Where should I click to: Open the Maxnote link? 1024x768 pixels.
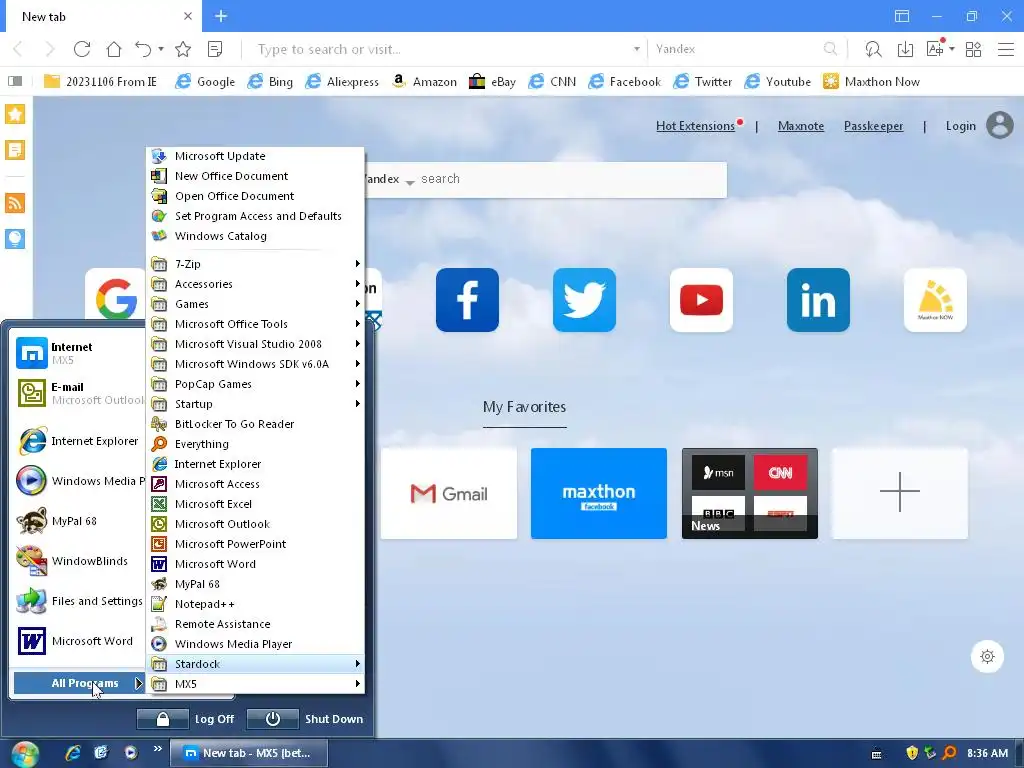tap(801, 126)
